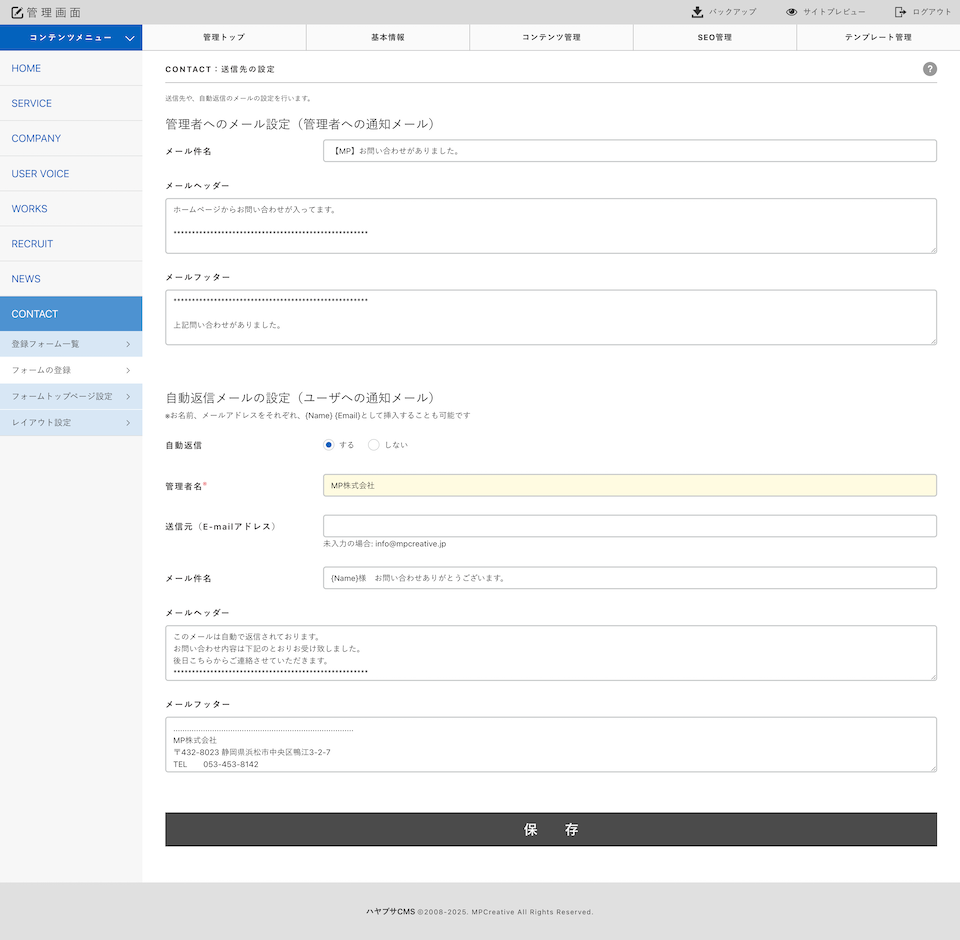This screenshot has height=940, width=960.
Task: Select the auto-reply しない radio button
Action: (374, 445)
